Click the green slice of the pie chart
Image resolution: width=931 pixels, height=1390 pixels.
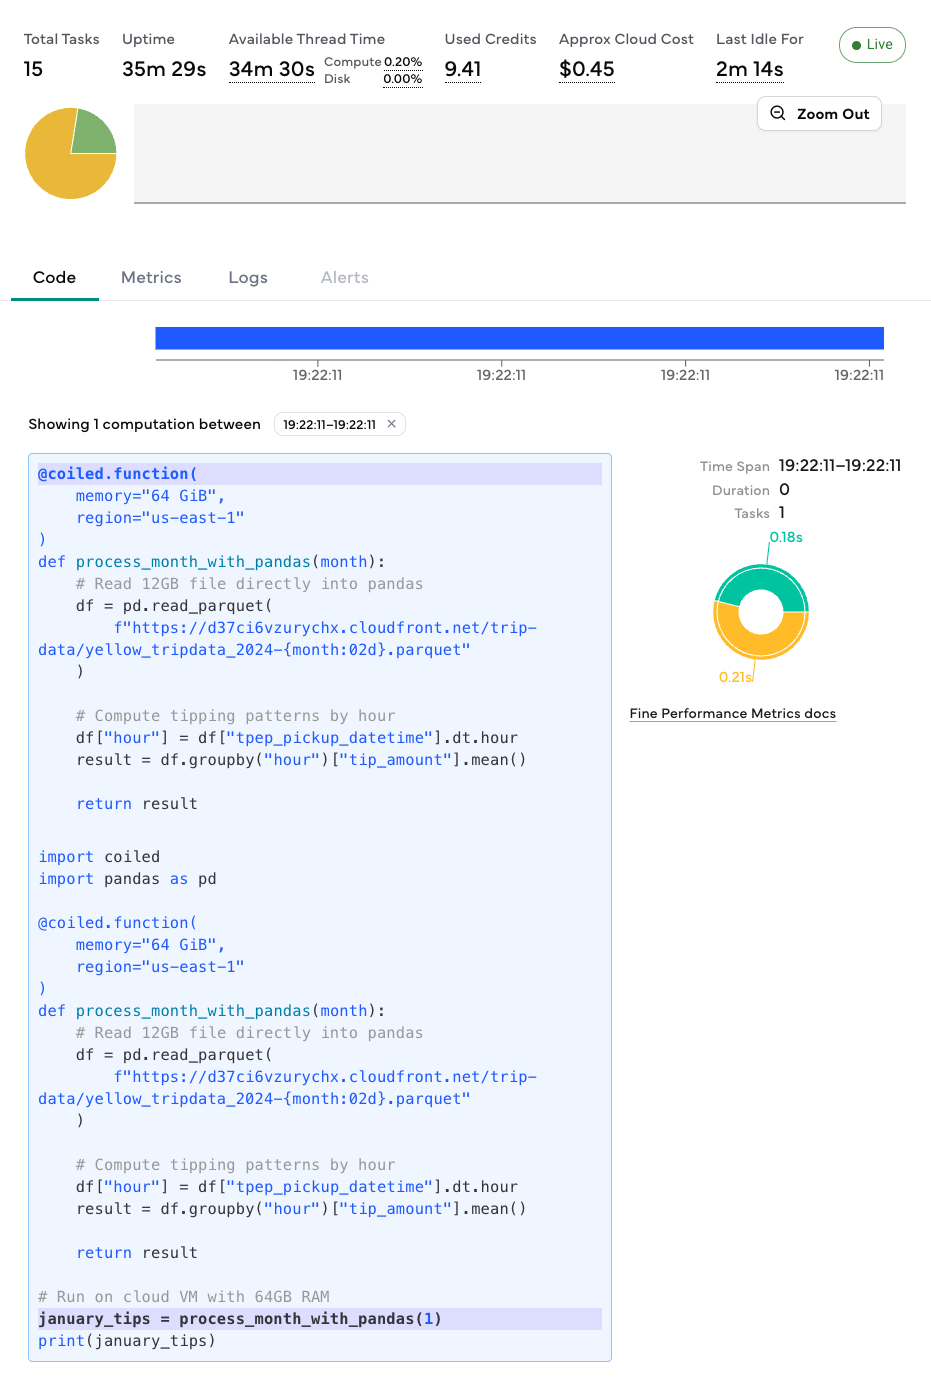coord(92,133)
